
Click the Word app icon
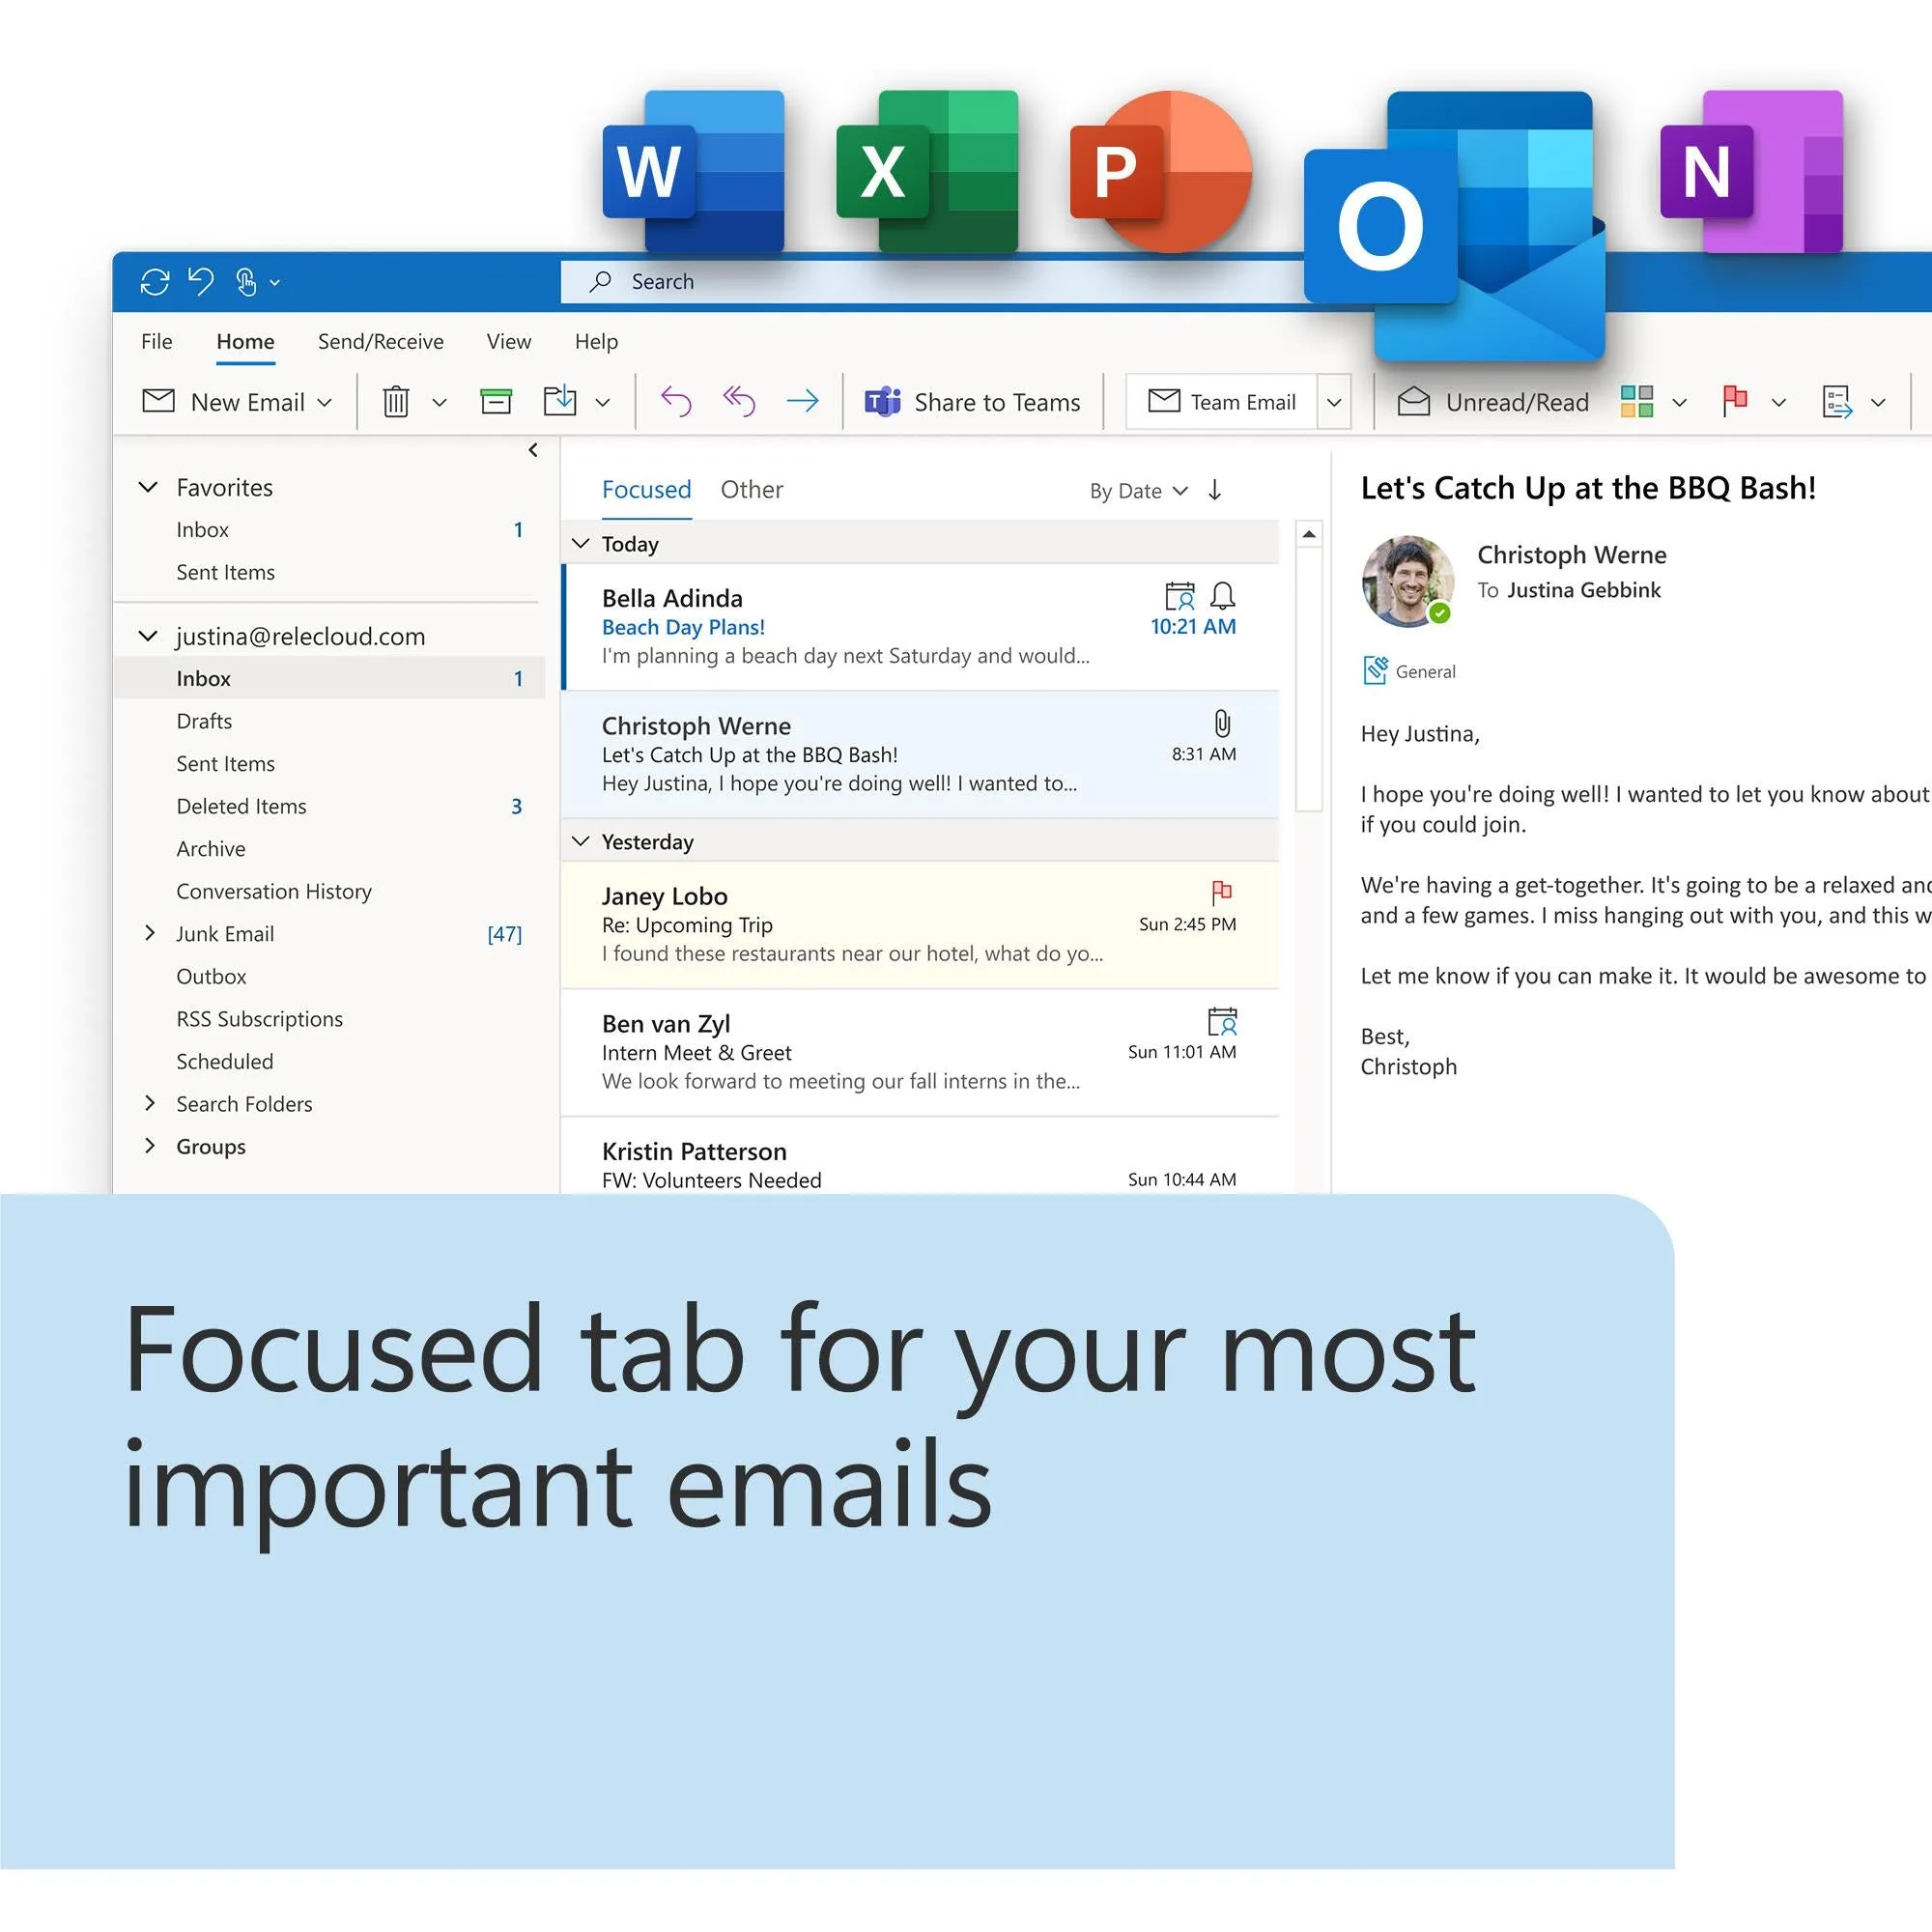(694, 172)
